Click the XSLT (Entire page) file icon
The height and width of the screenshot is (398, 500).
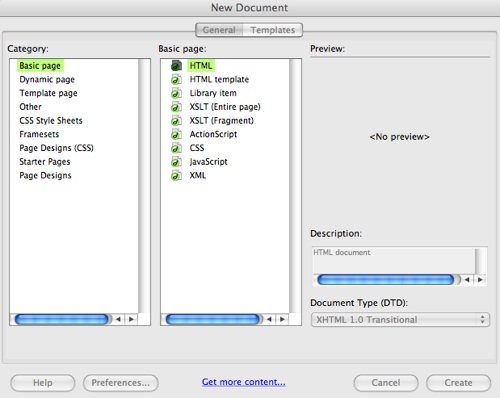[176, 107]
